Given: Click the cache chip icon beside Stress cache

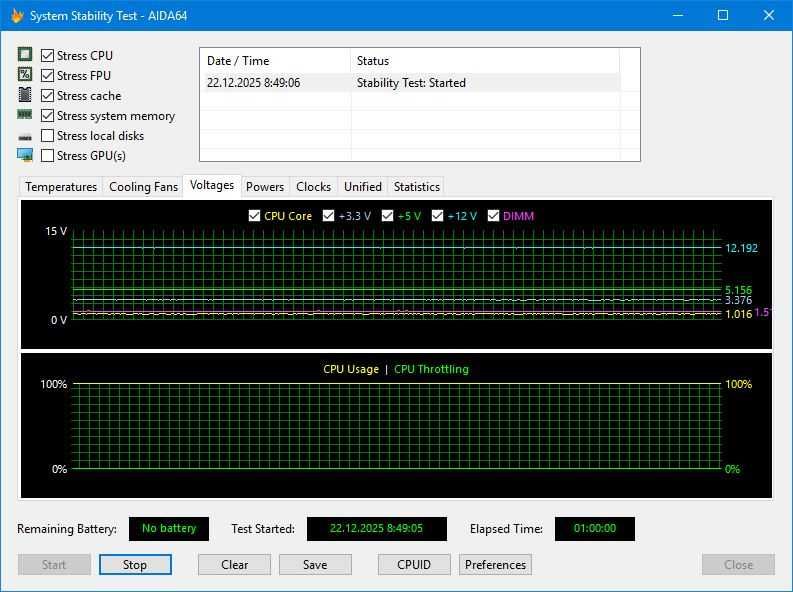Looking at the screenshot, I should 25,95.
